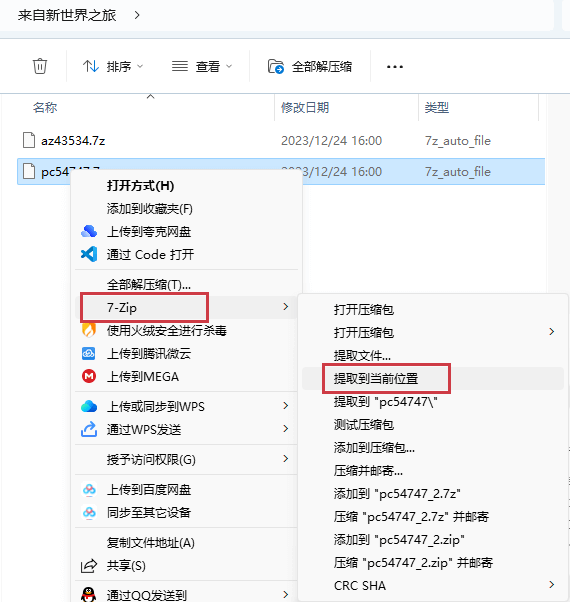Viewport: 570px width, 602px height.
Task: Click the sort arrows icon
Action: (91, 66)
